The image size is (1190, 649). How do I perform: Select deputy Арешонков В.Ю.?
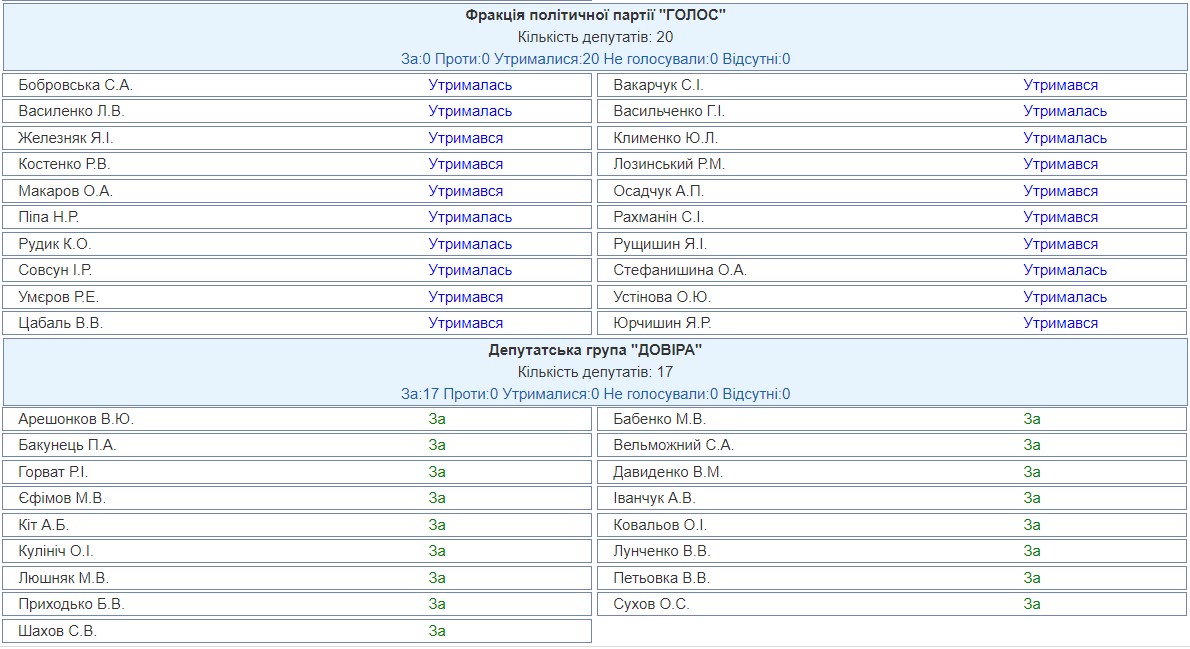pyautogui.click(x=76, y=419)
